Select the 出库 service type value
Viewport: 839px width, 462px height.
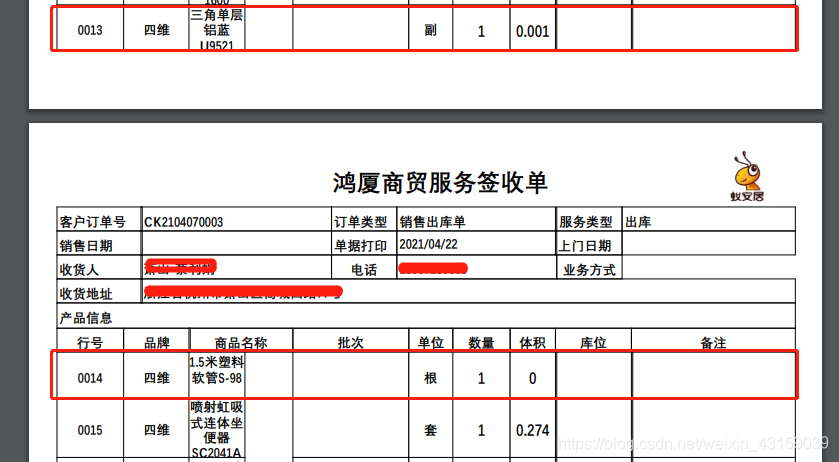[x=638, y=222]
